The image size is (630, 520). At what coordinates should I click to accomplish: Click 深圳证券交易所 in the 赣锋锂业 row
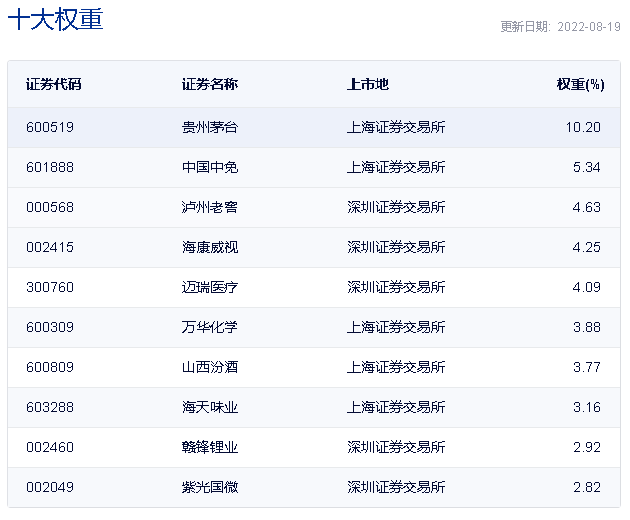point(396,447)
